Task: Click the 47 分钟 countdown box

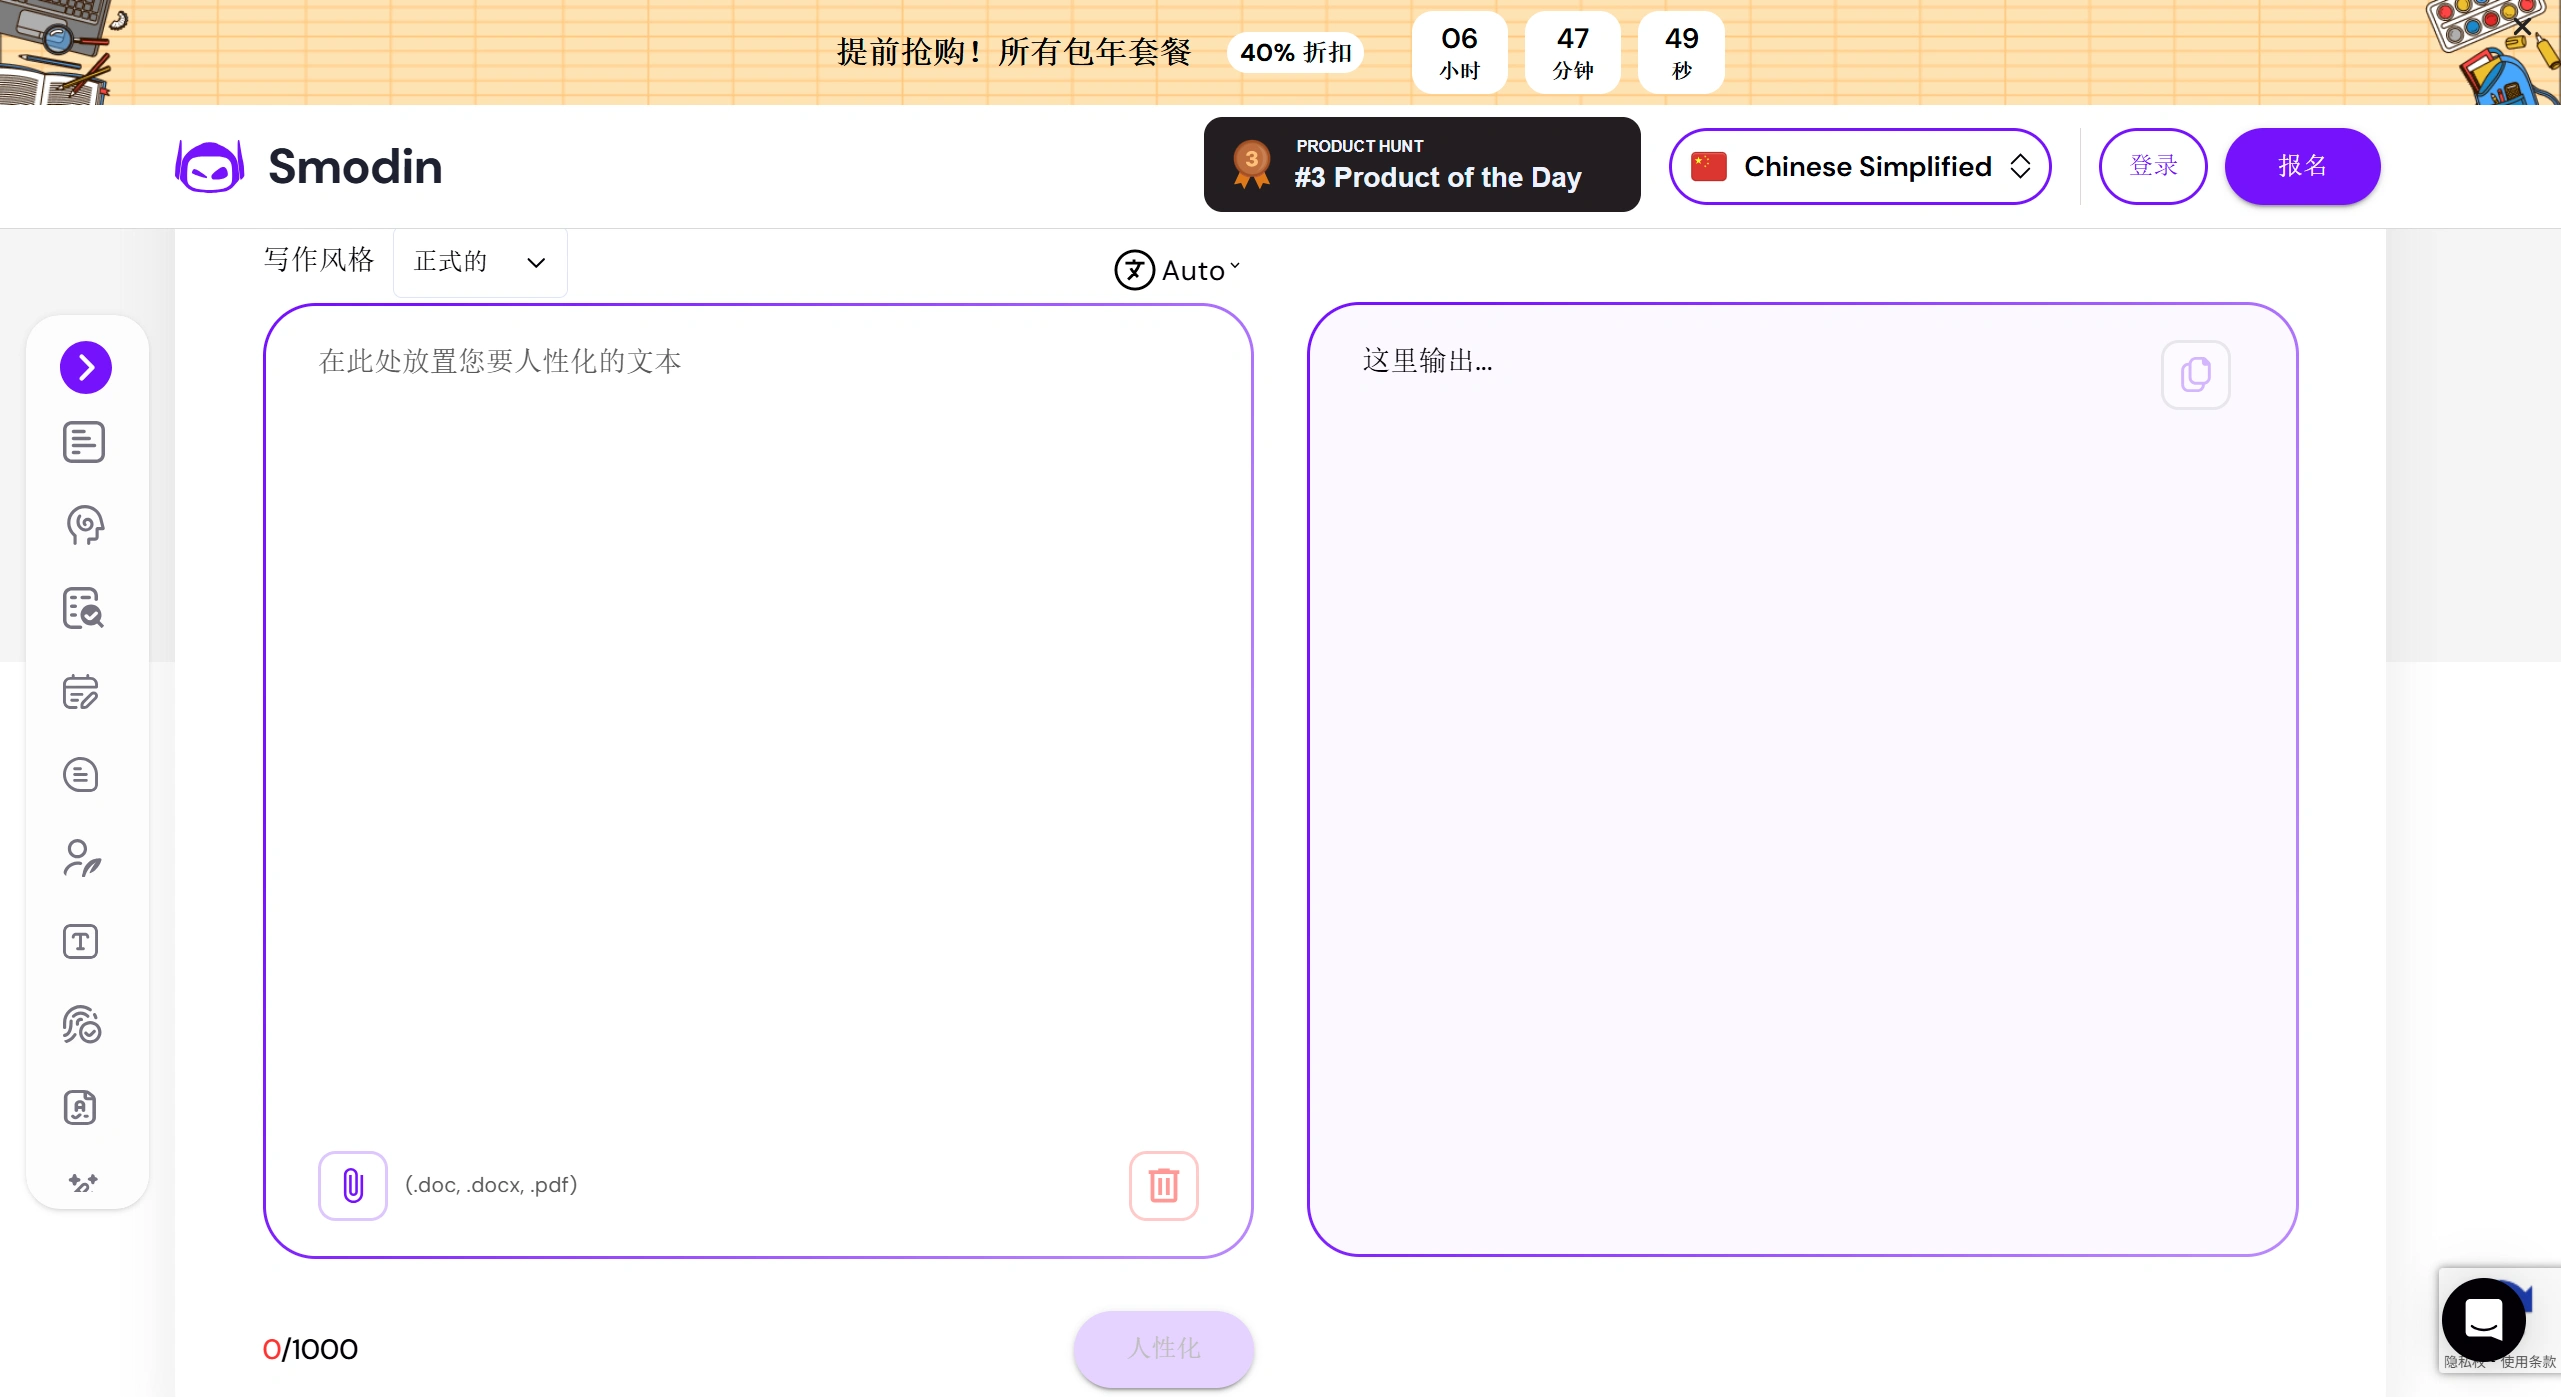Action: [1572, 53]
